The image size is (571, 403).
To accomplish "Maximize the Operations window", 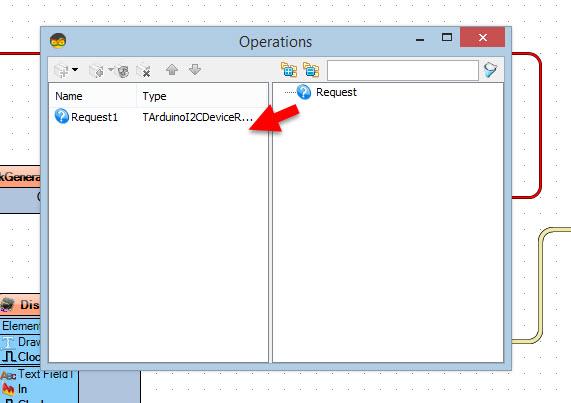I will [447, 37].
